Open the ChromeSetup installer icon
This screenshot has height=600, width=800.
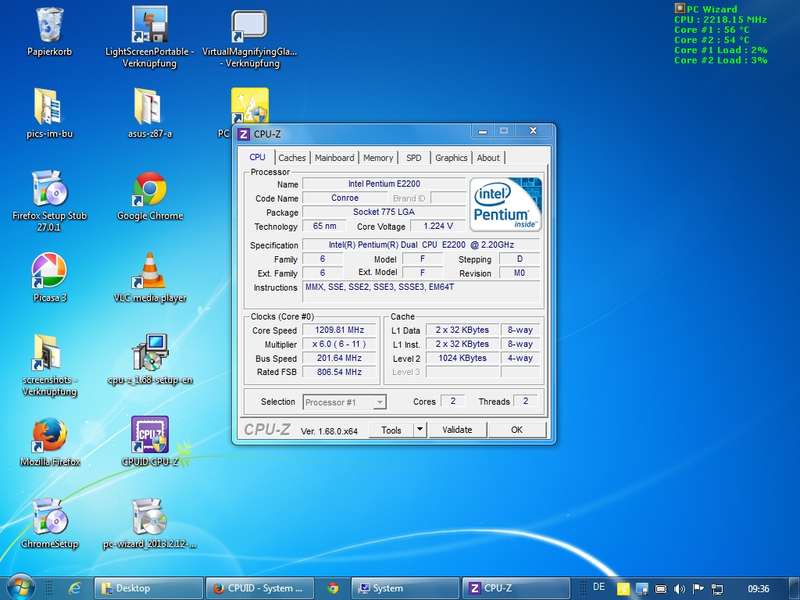[48, 518]
